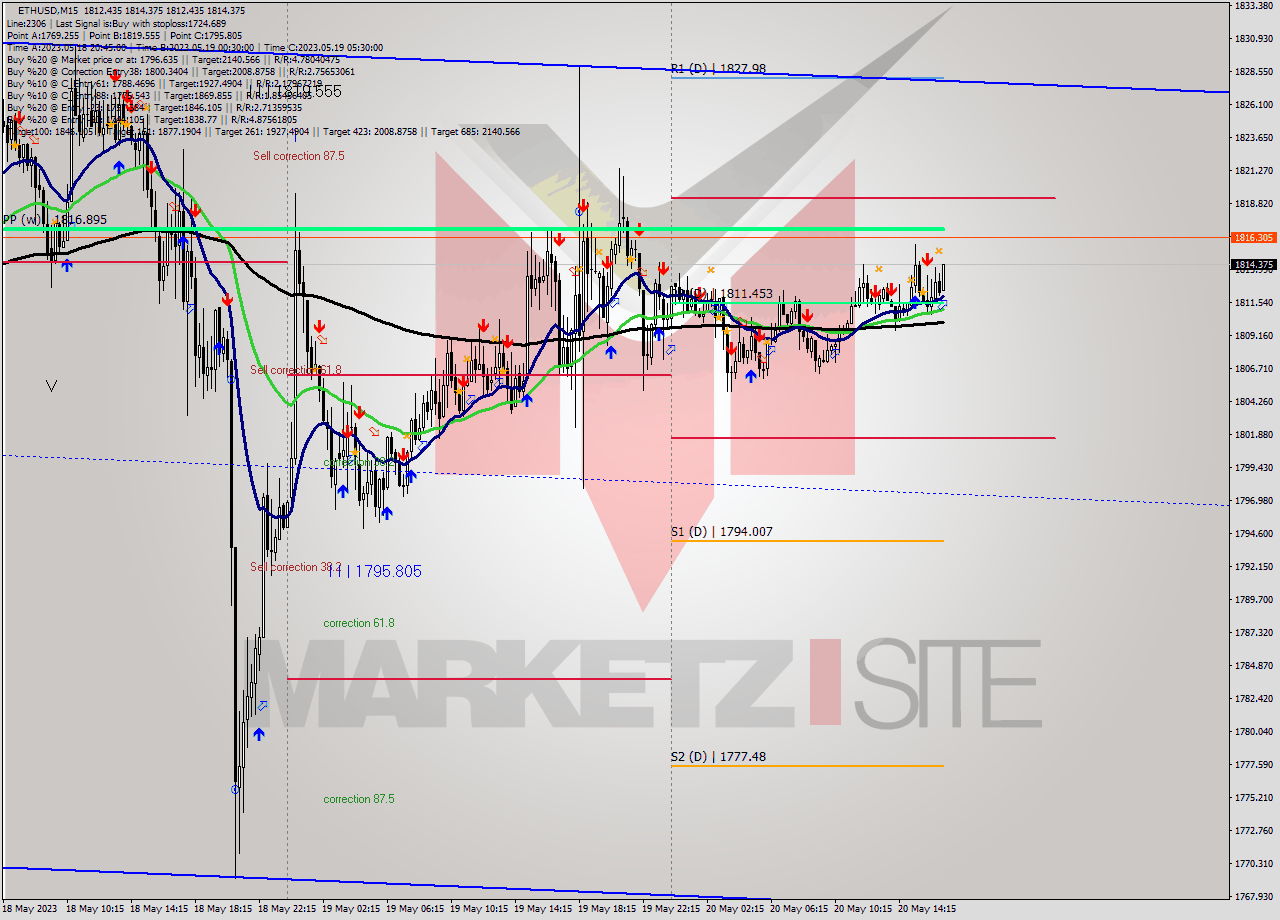Click 1796.980 on the price axis

1253,500
